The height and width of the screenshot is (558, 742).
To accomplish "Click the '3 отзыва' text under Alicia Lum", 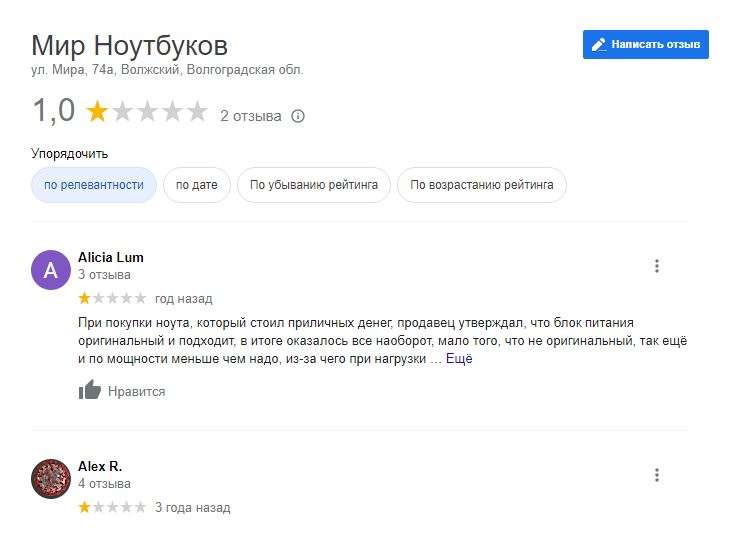I will [104, 275].
